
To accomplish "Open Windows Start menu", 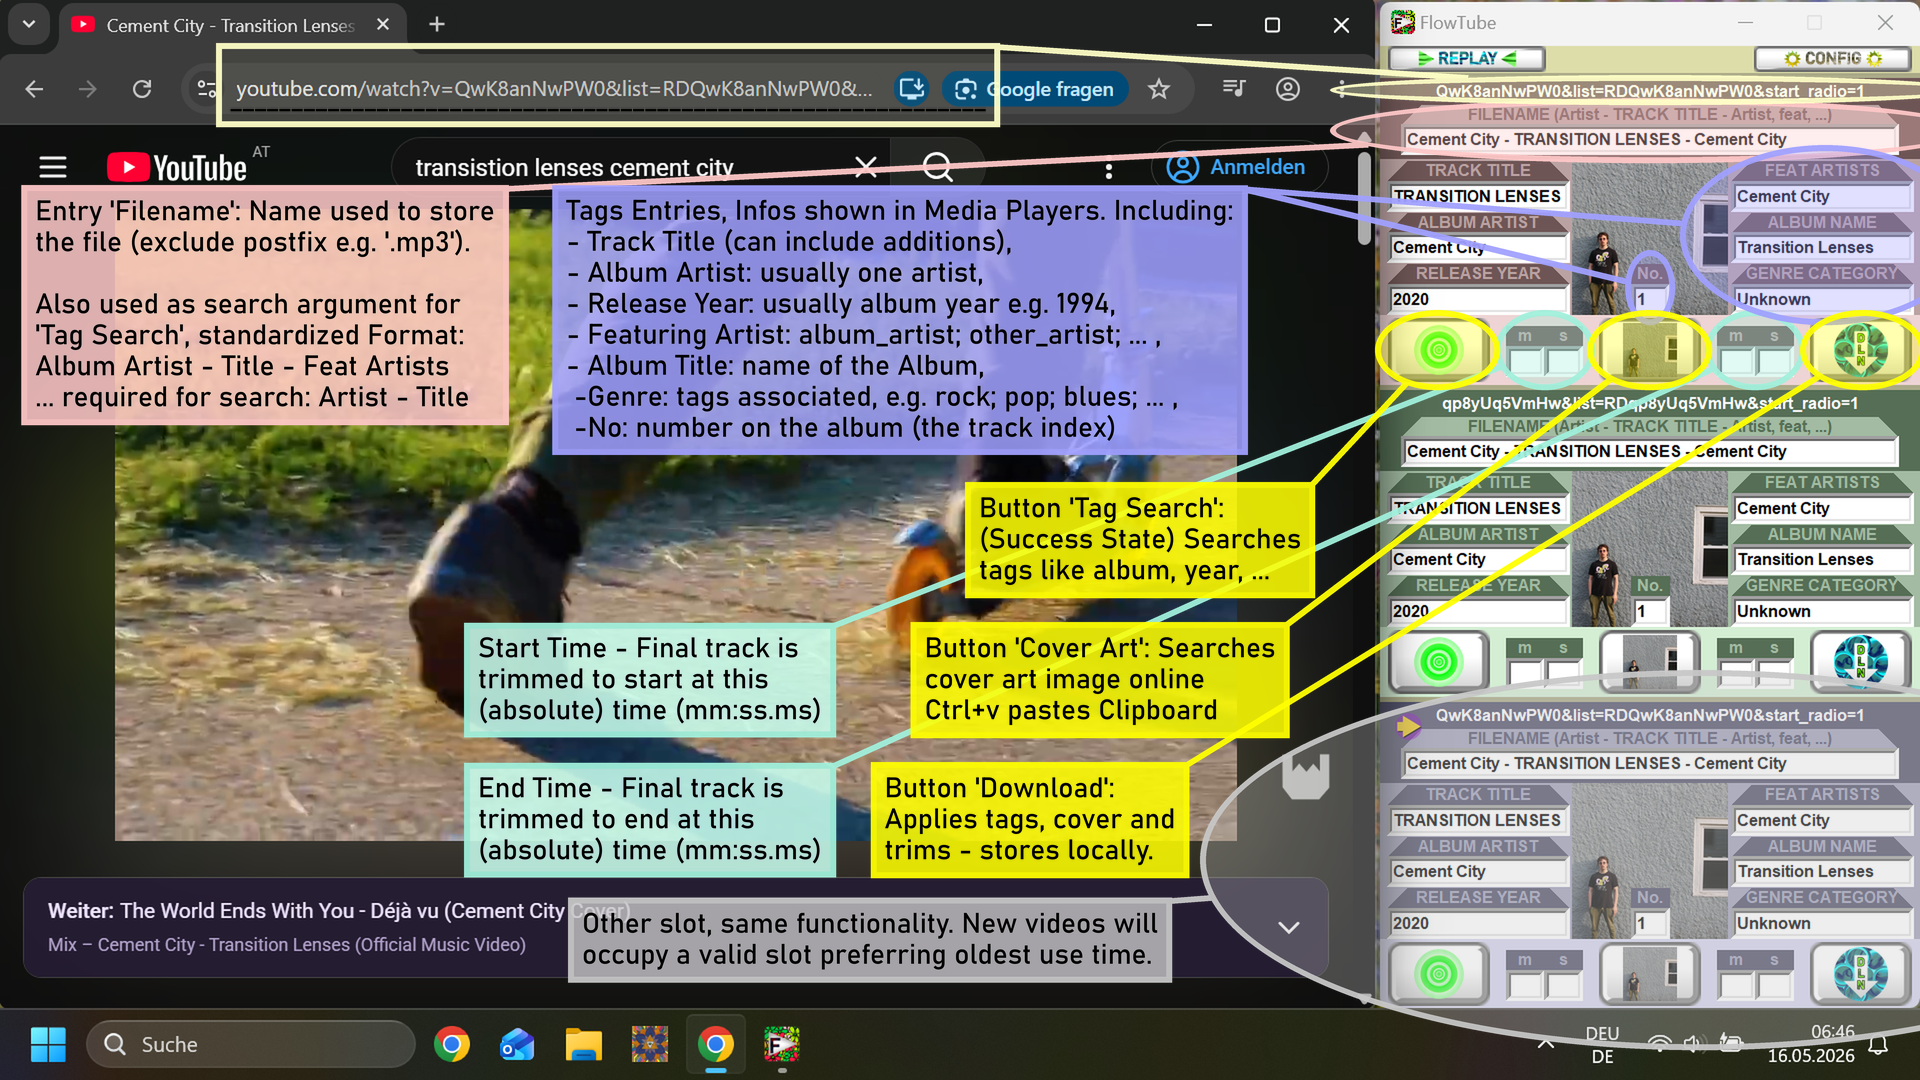I will pyautogui.click(x=47, y=1044).
